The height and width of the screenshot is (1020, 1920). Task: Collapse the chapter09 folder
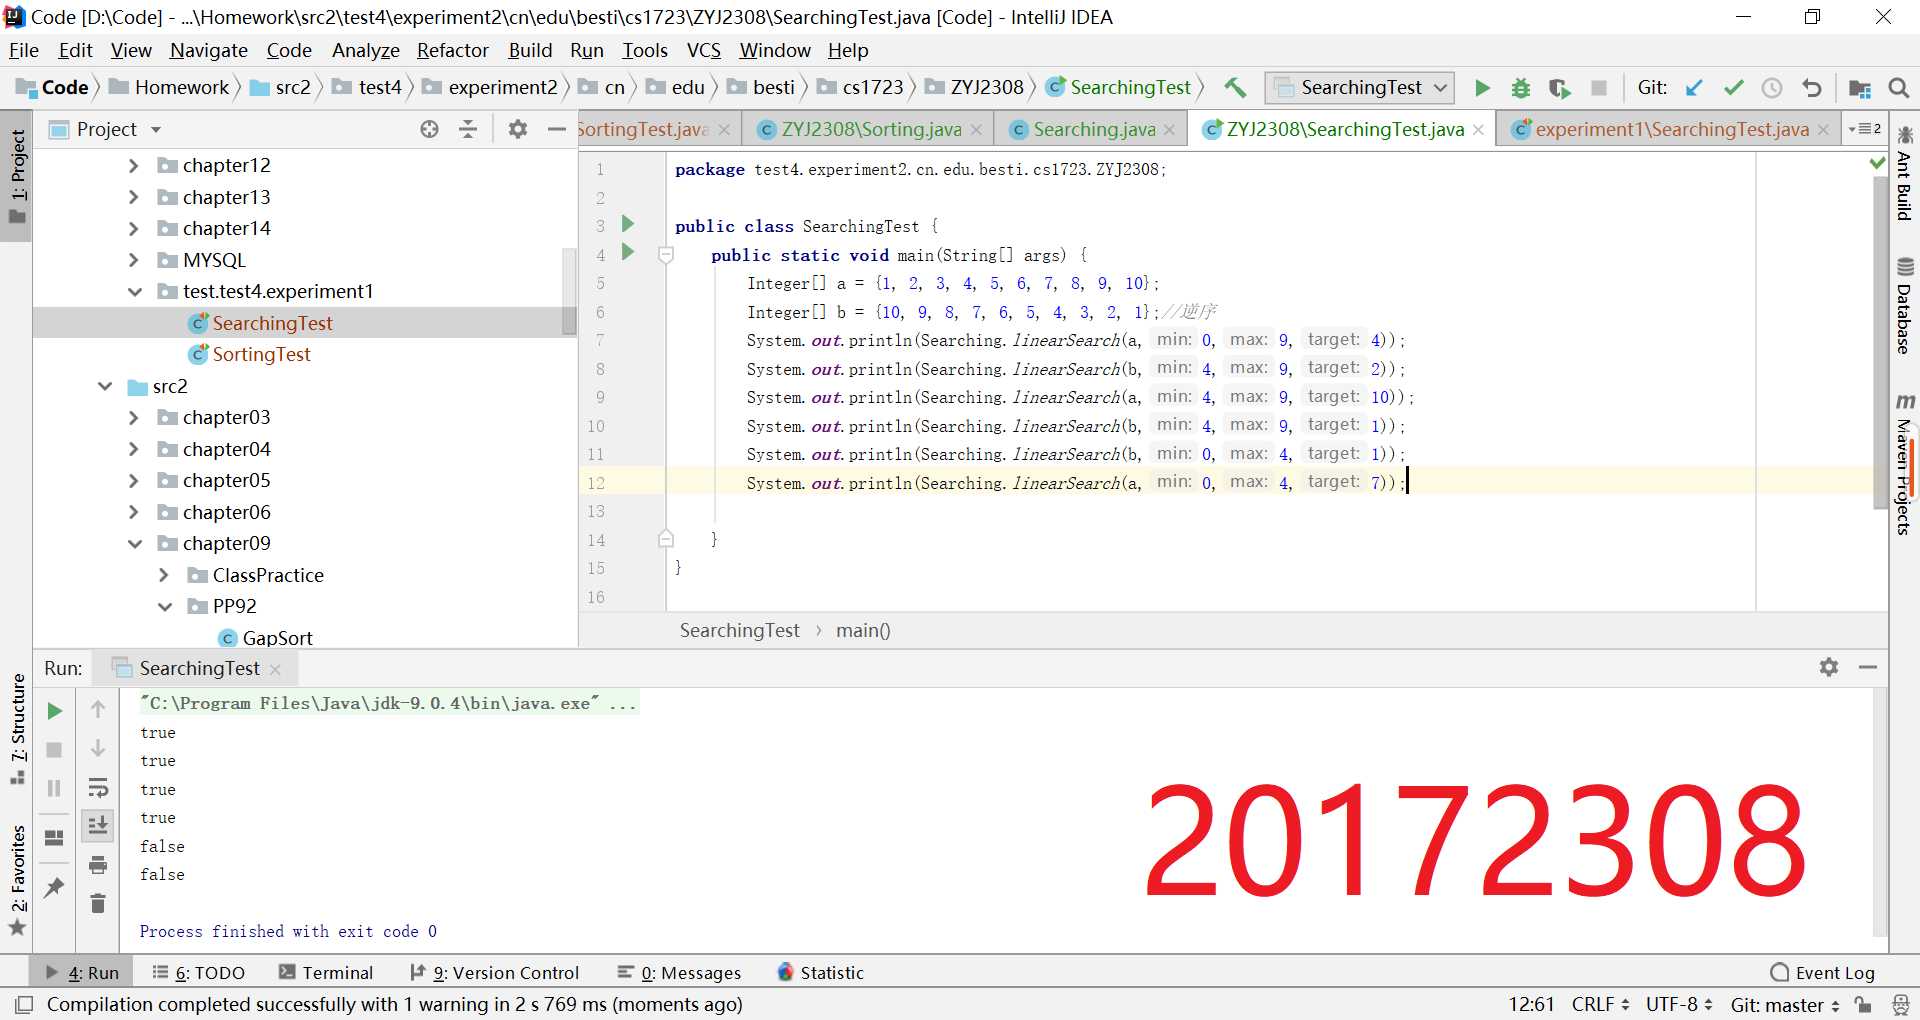click(x=134, y=544)
